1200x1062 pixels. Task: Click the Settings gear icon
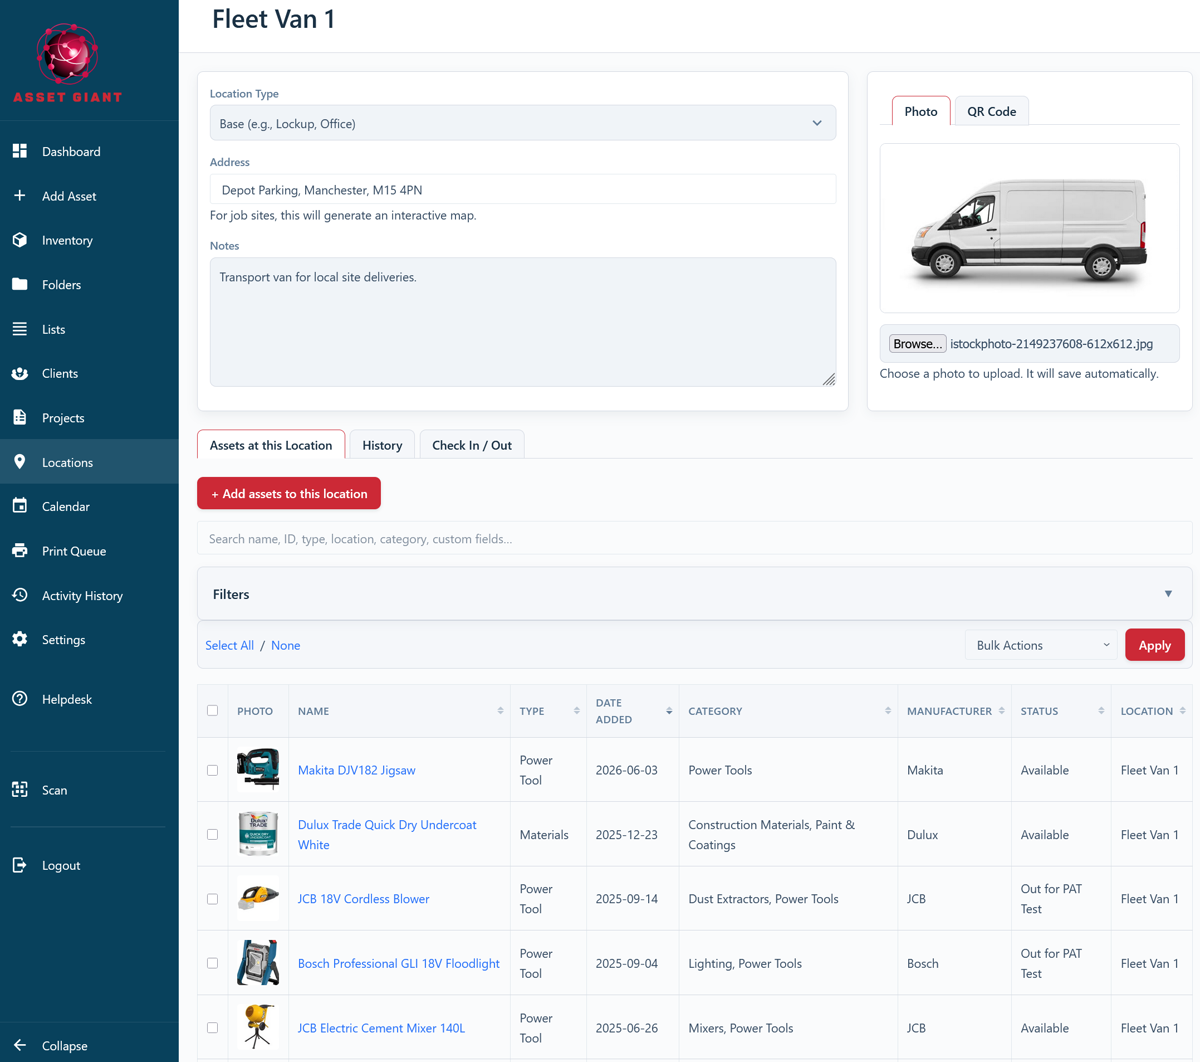click(x=20, y=639)
